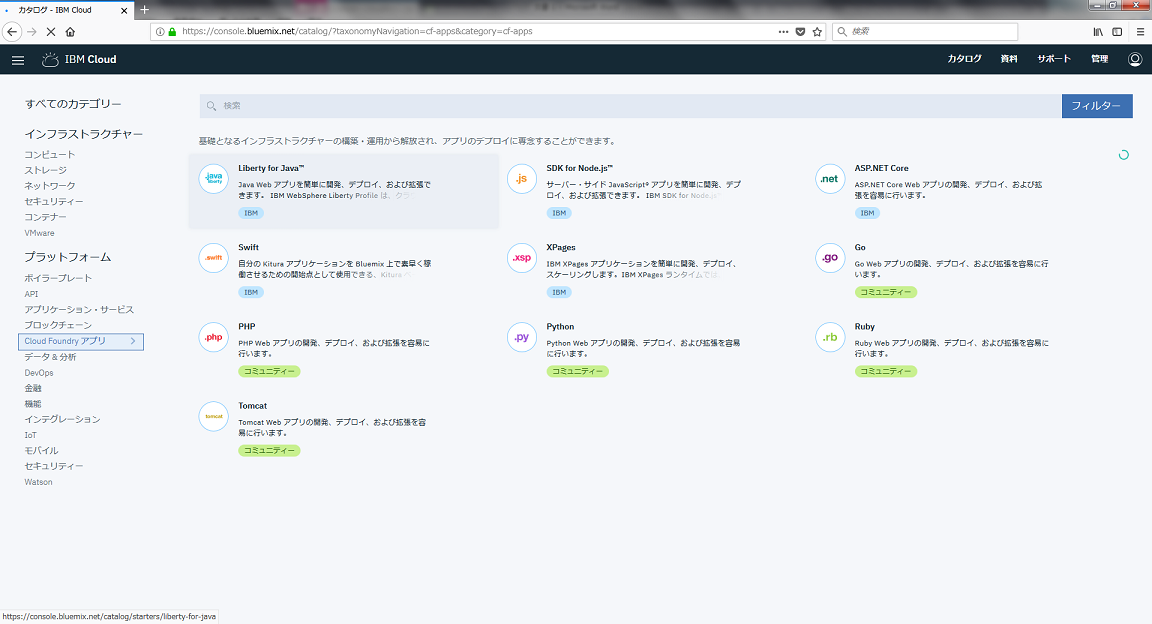
Task: Select the インテグレーション category
Action: pyautogui.click(x=62, y=419)
